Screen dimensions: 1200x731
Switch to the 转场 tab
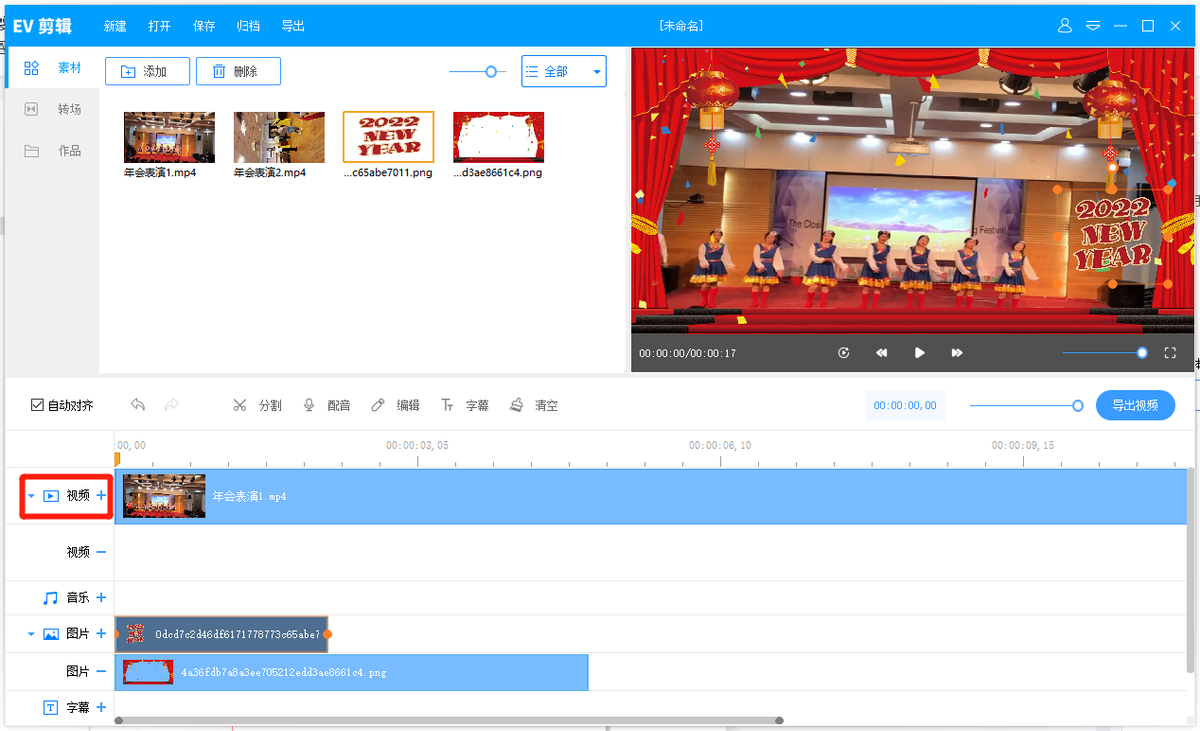(x=52, y=109)
